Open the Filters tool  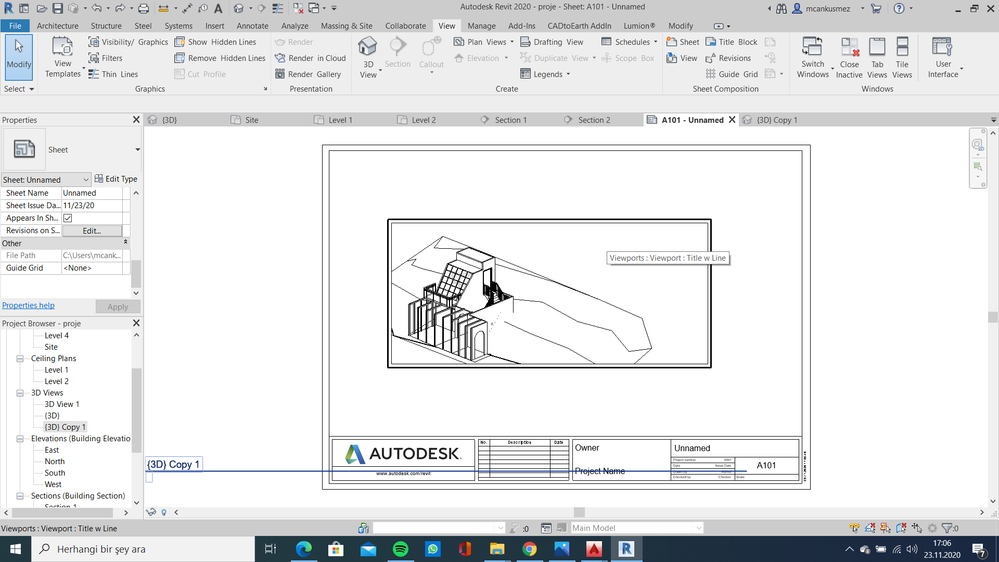click(105, 58)
